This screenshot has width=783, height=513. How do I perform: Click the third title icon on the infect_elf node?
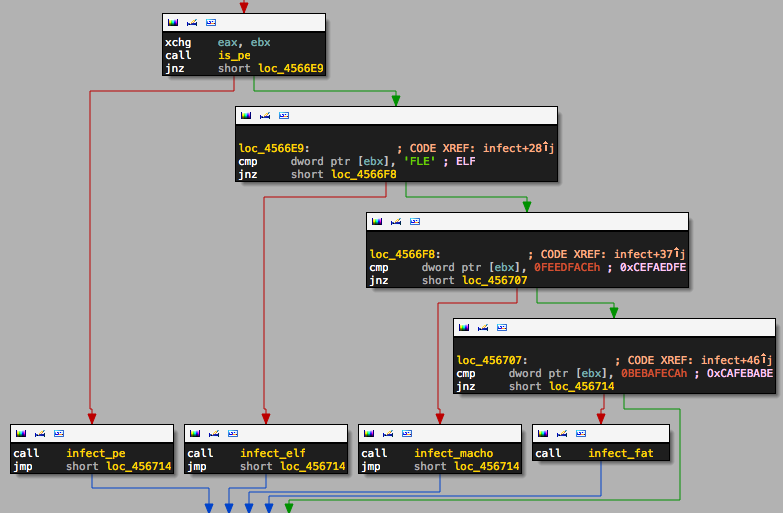[233, 433]
